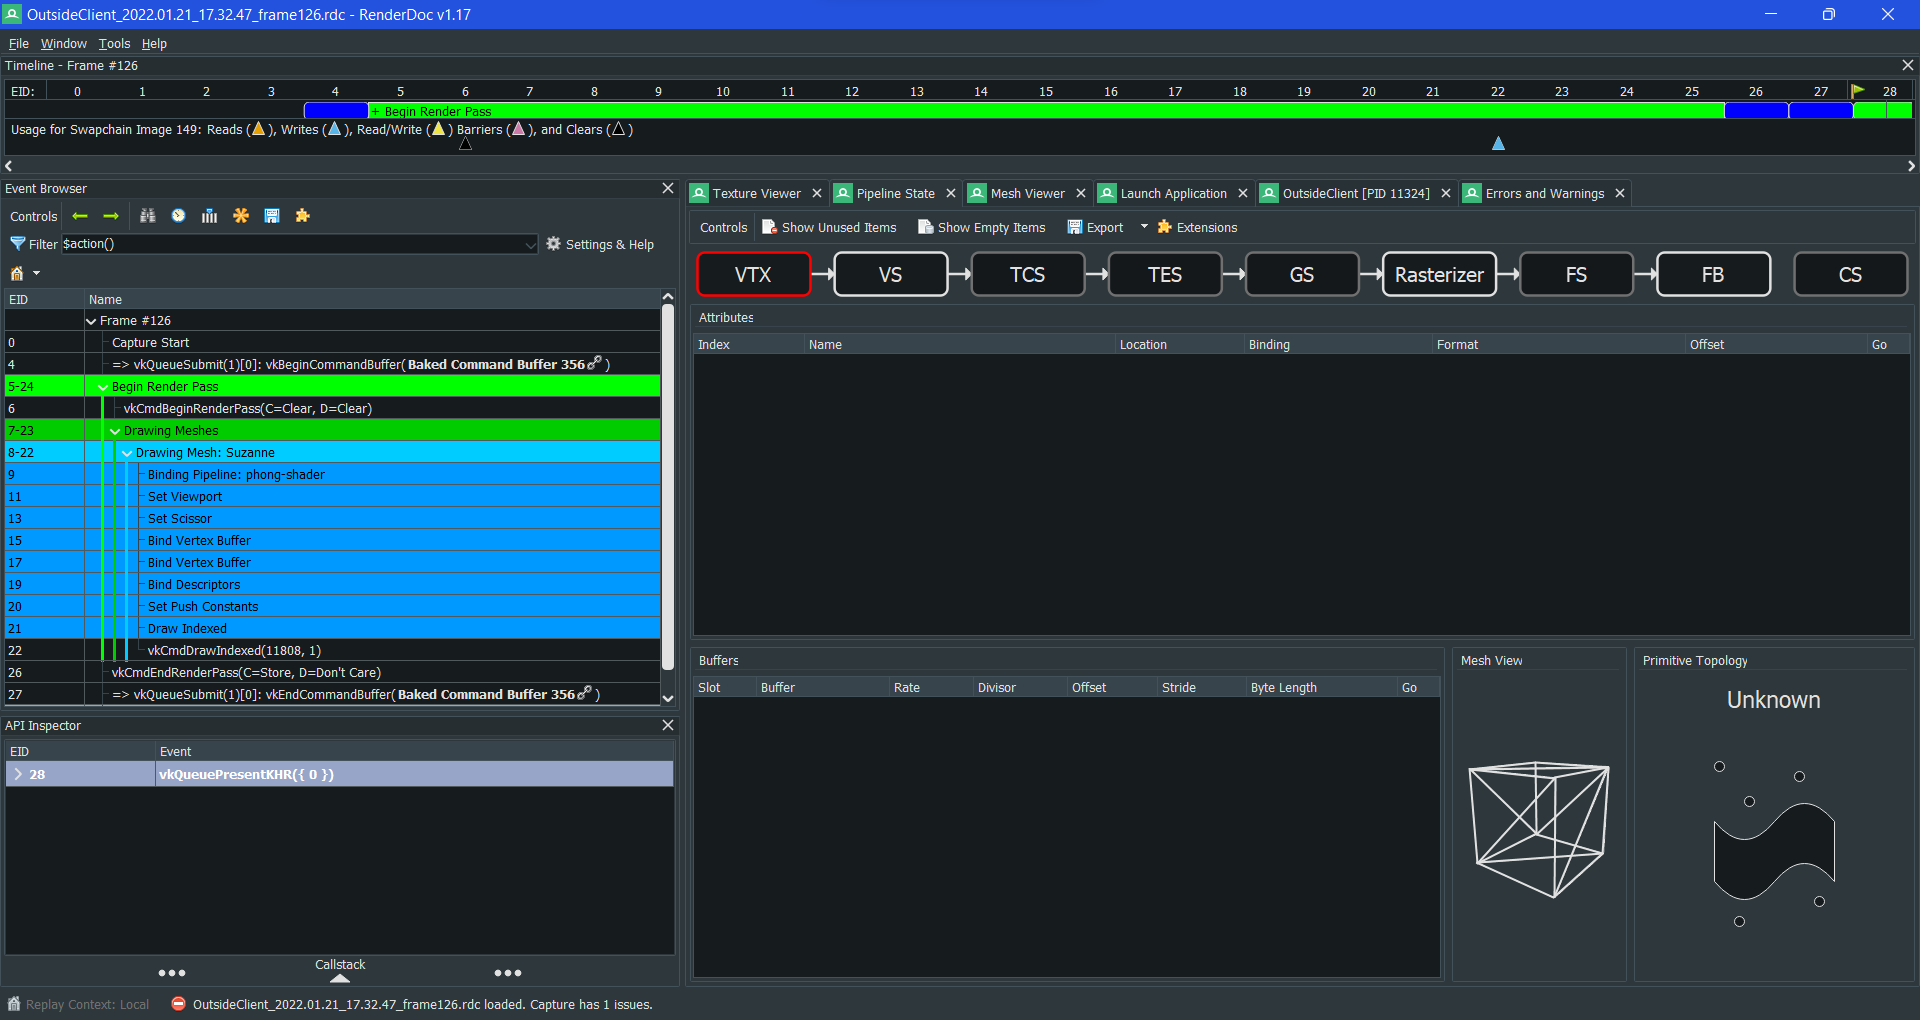The width and height of the screenshot is (1920, 1020).
Task: Collapse the Drawing Mesh: Suzanne group
Action: tap(126, 452)
